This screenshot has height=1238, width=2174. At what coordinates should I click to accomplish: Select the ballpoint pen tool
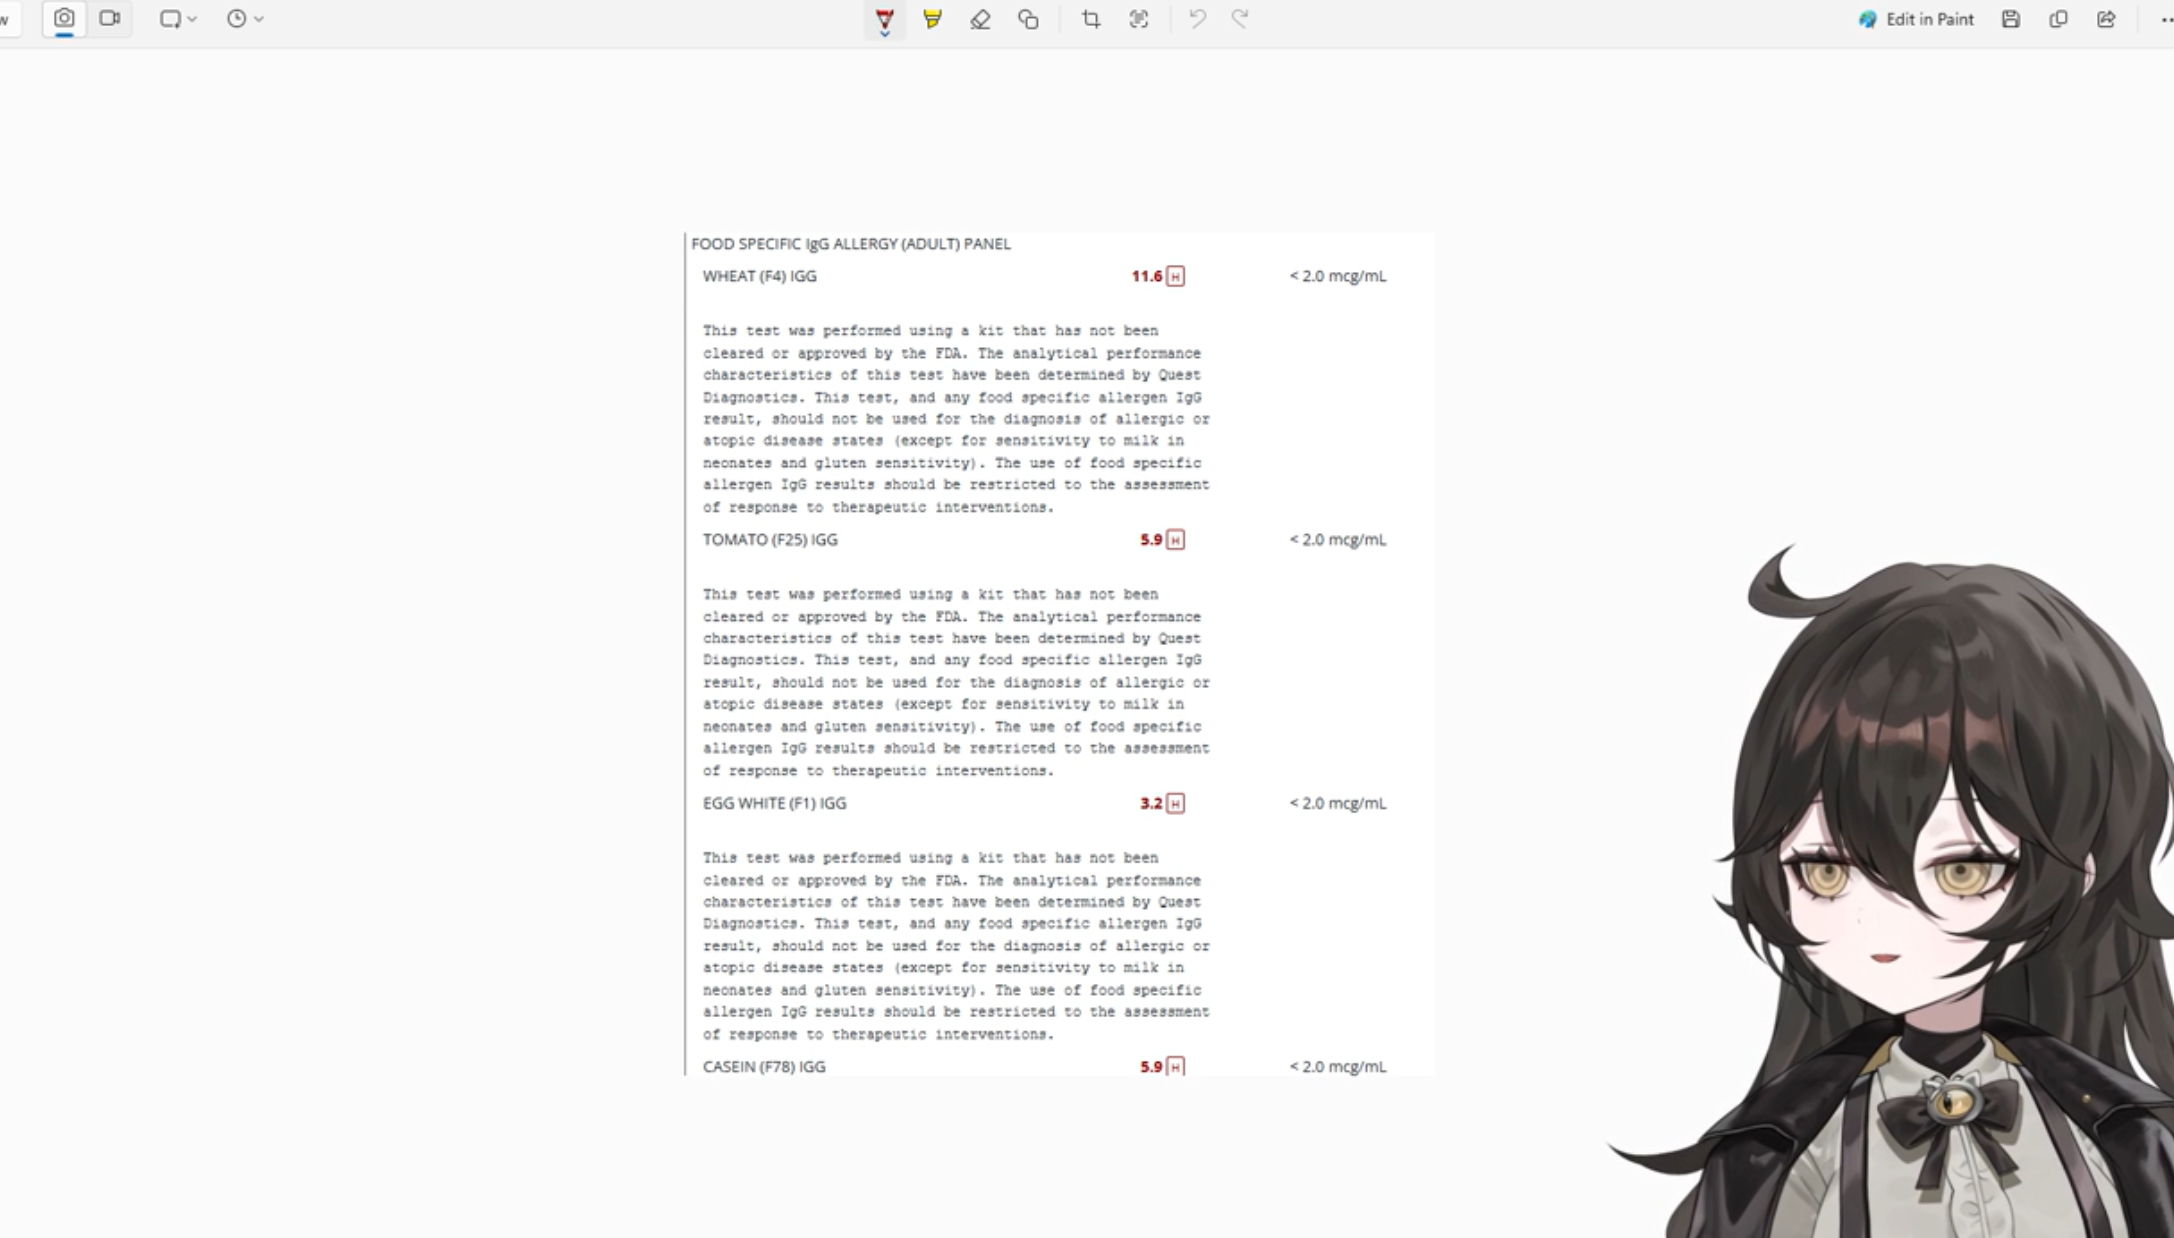pos(884,17)
